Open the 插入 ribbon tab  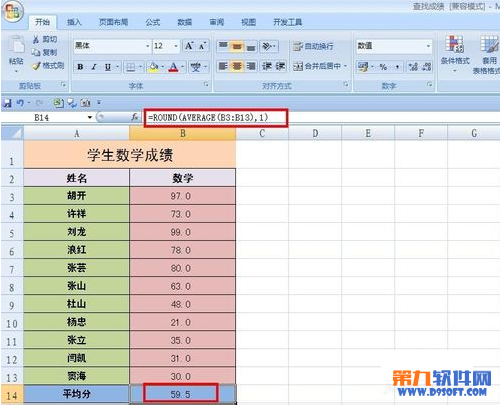[x=74, y=22]
